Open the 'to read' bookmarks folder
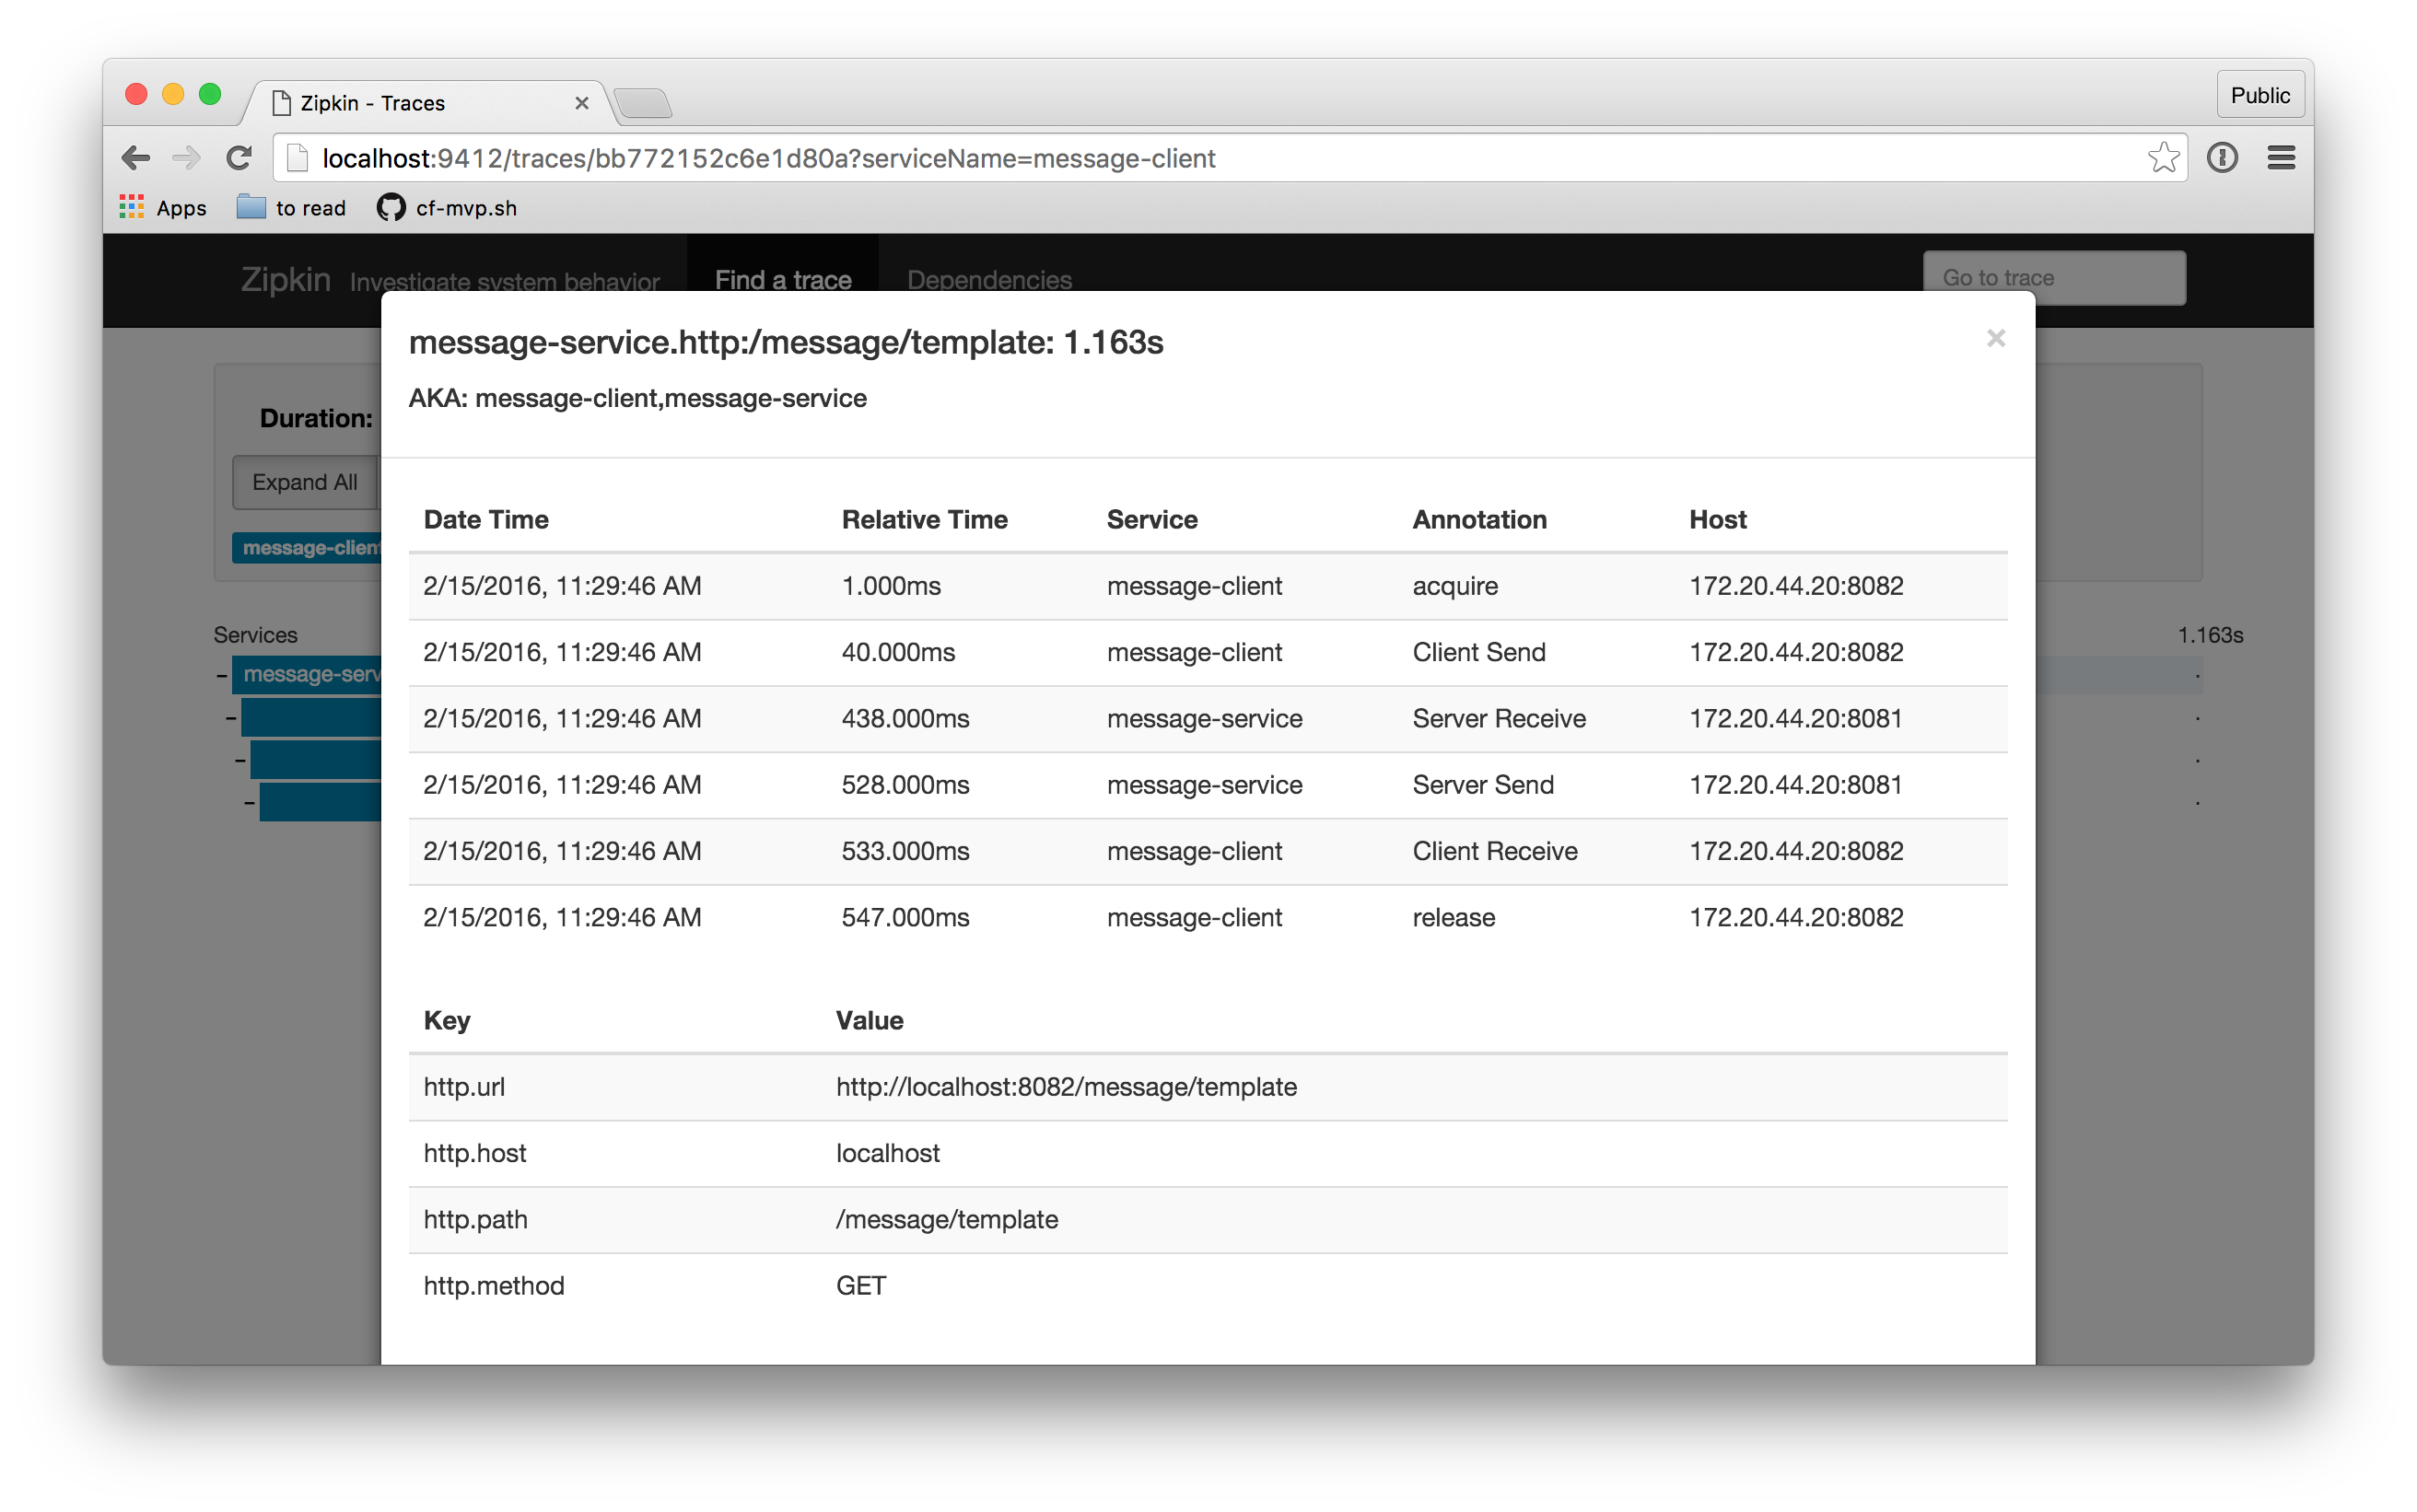This screenshot has height=1512, width=2417. click(x=291, y=208)
